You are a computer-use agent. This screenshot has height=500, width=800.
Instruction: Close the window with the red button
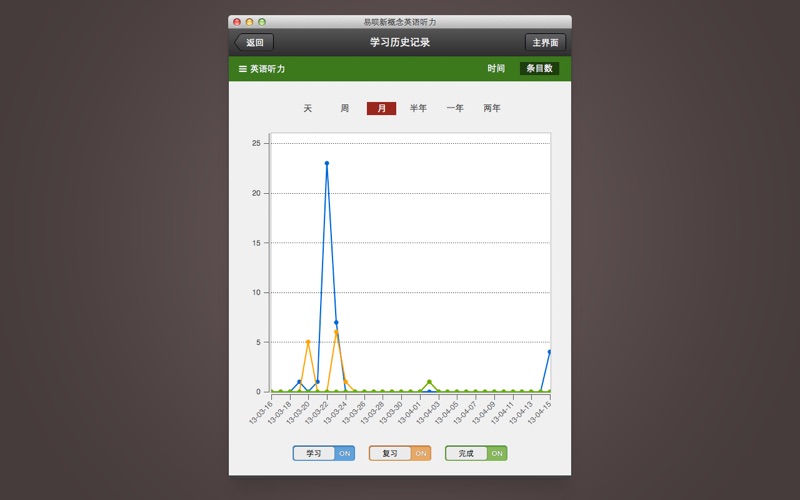237,22
